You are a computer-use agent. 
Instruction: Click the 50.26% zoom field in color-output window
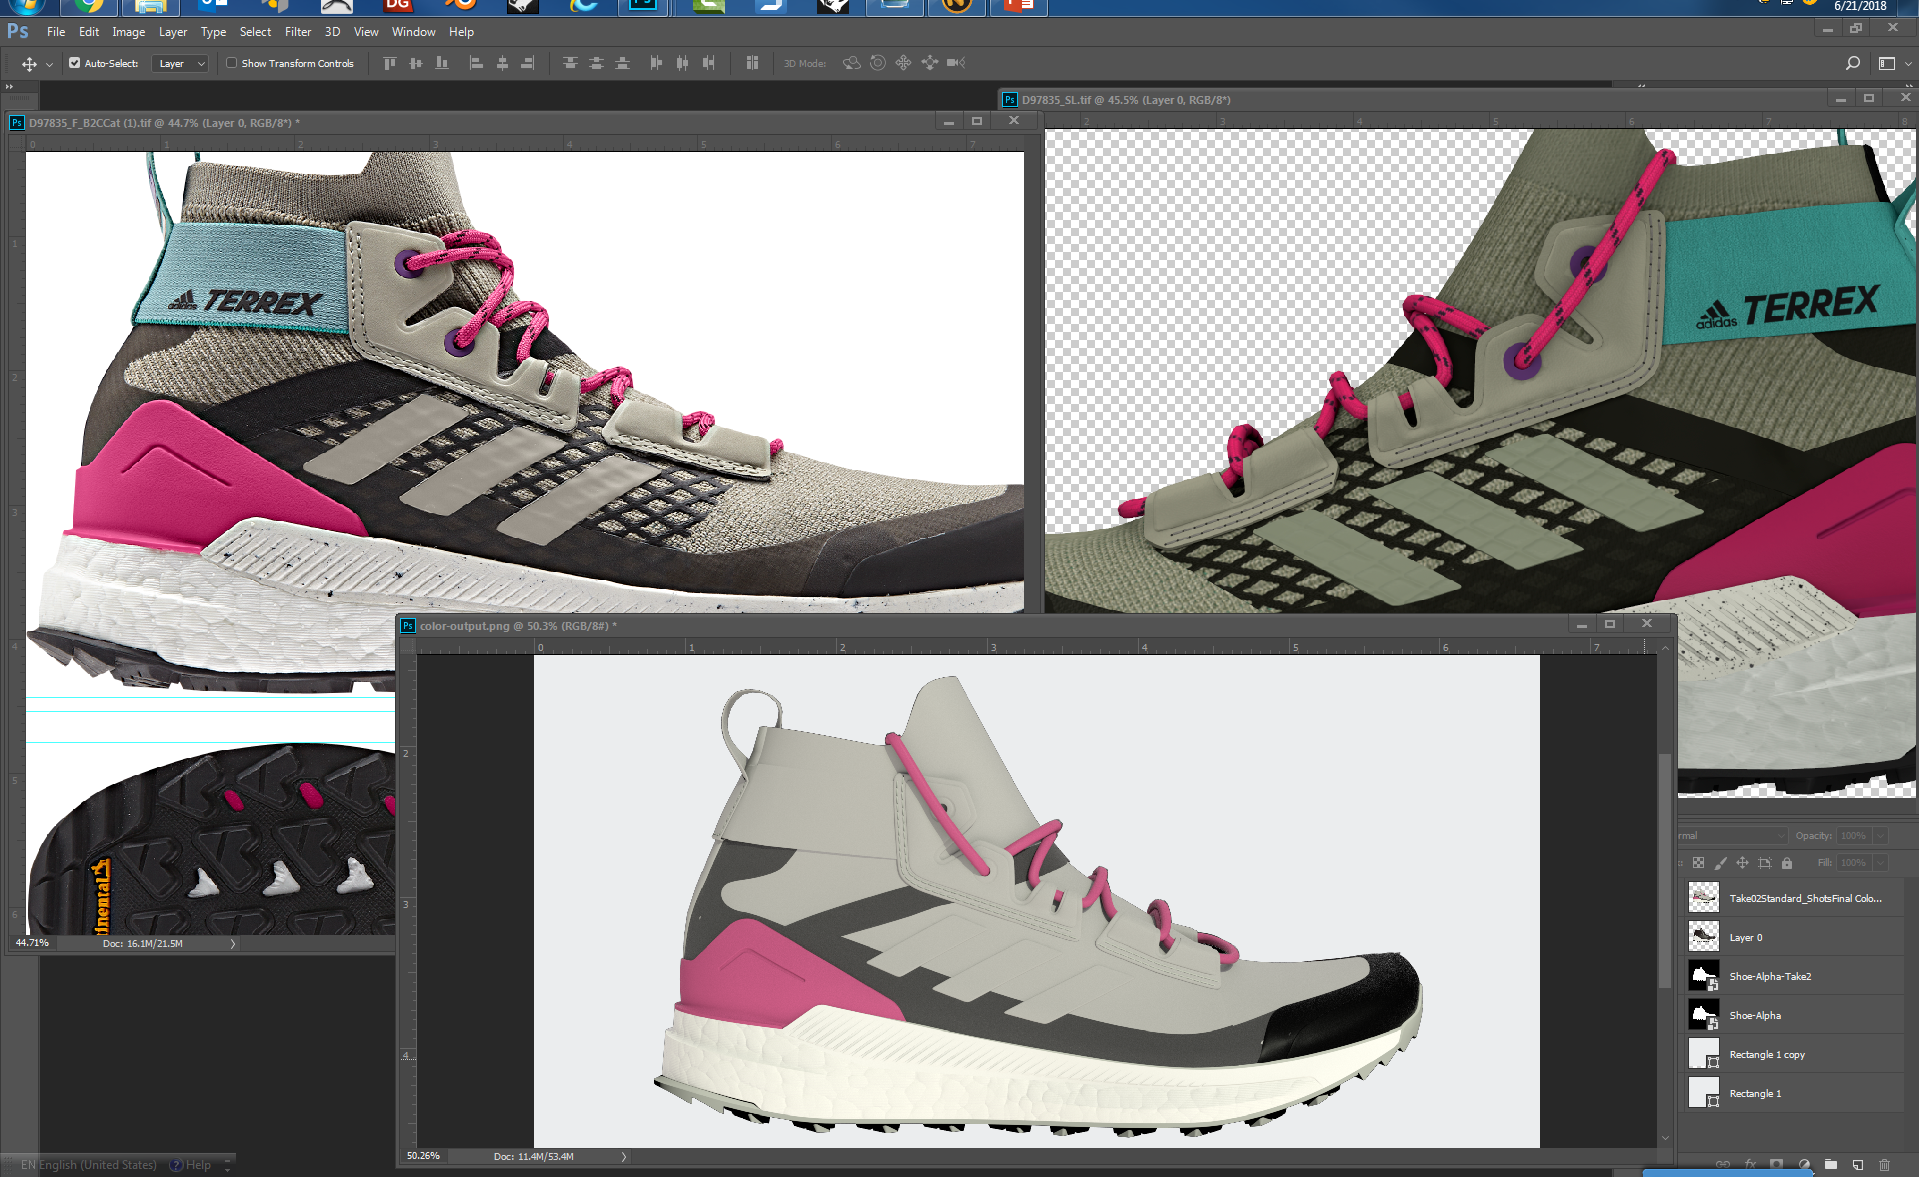424,1156
